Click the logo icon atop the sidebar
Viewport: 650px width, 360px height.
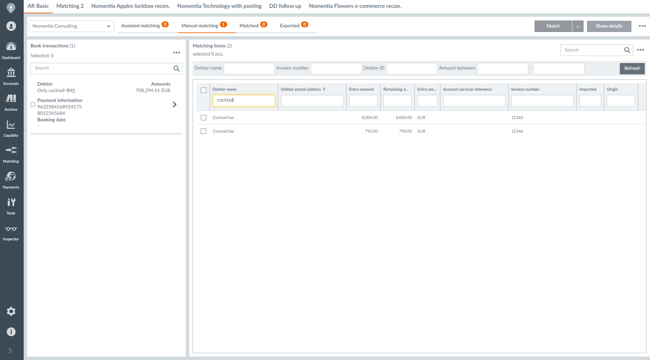(x=11, y=8)
